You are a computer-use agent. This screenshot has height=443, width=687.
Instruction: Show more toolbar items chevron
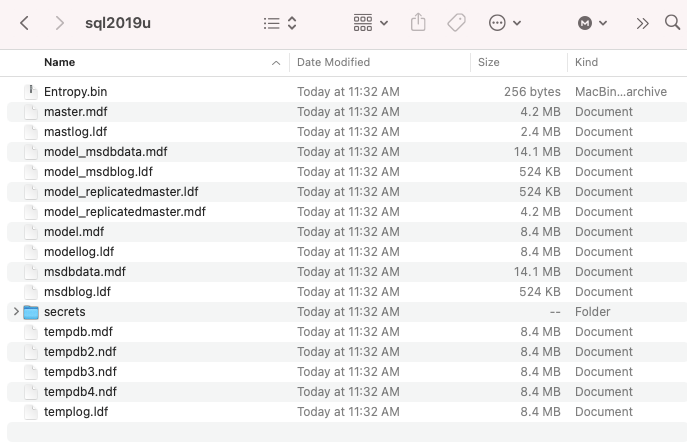click(x=643, y=23)
